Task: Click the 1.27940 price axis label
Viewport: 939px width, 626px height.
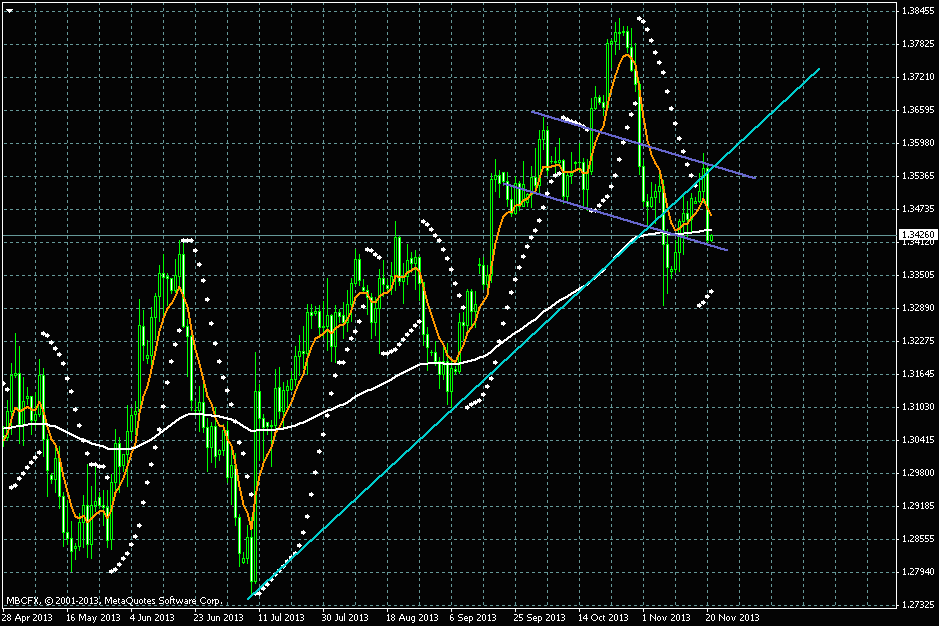Action: point(916,572)
